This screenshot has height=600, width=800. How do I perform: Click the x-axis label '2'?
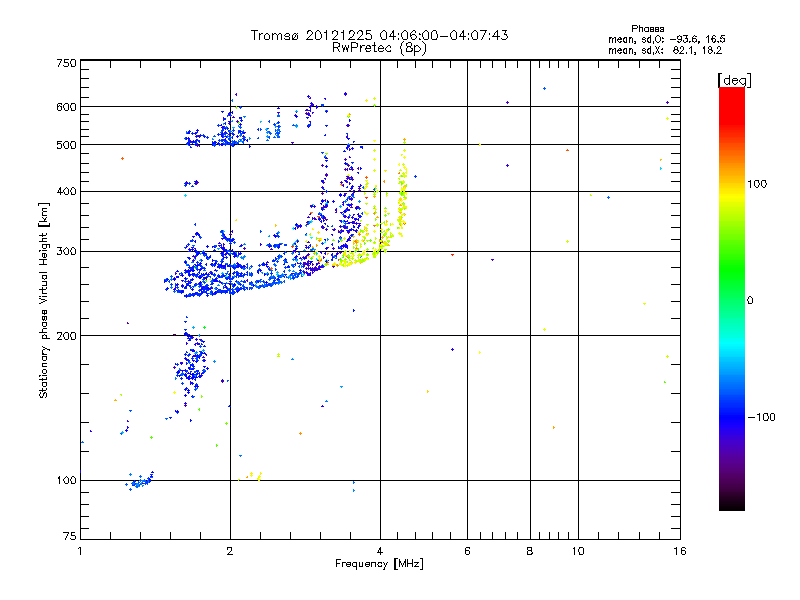(x=230, y=551)
